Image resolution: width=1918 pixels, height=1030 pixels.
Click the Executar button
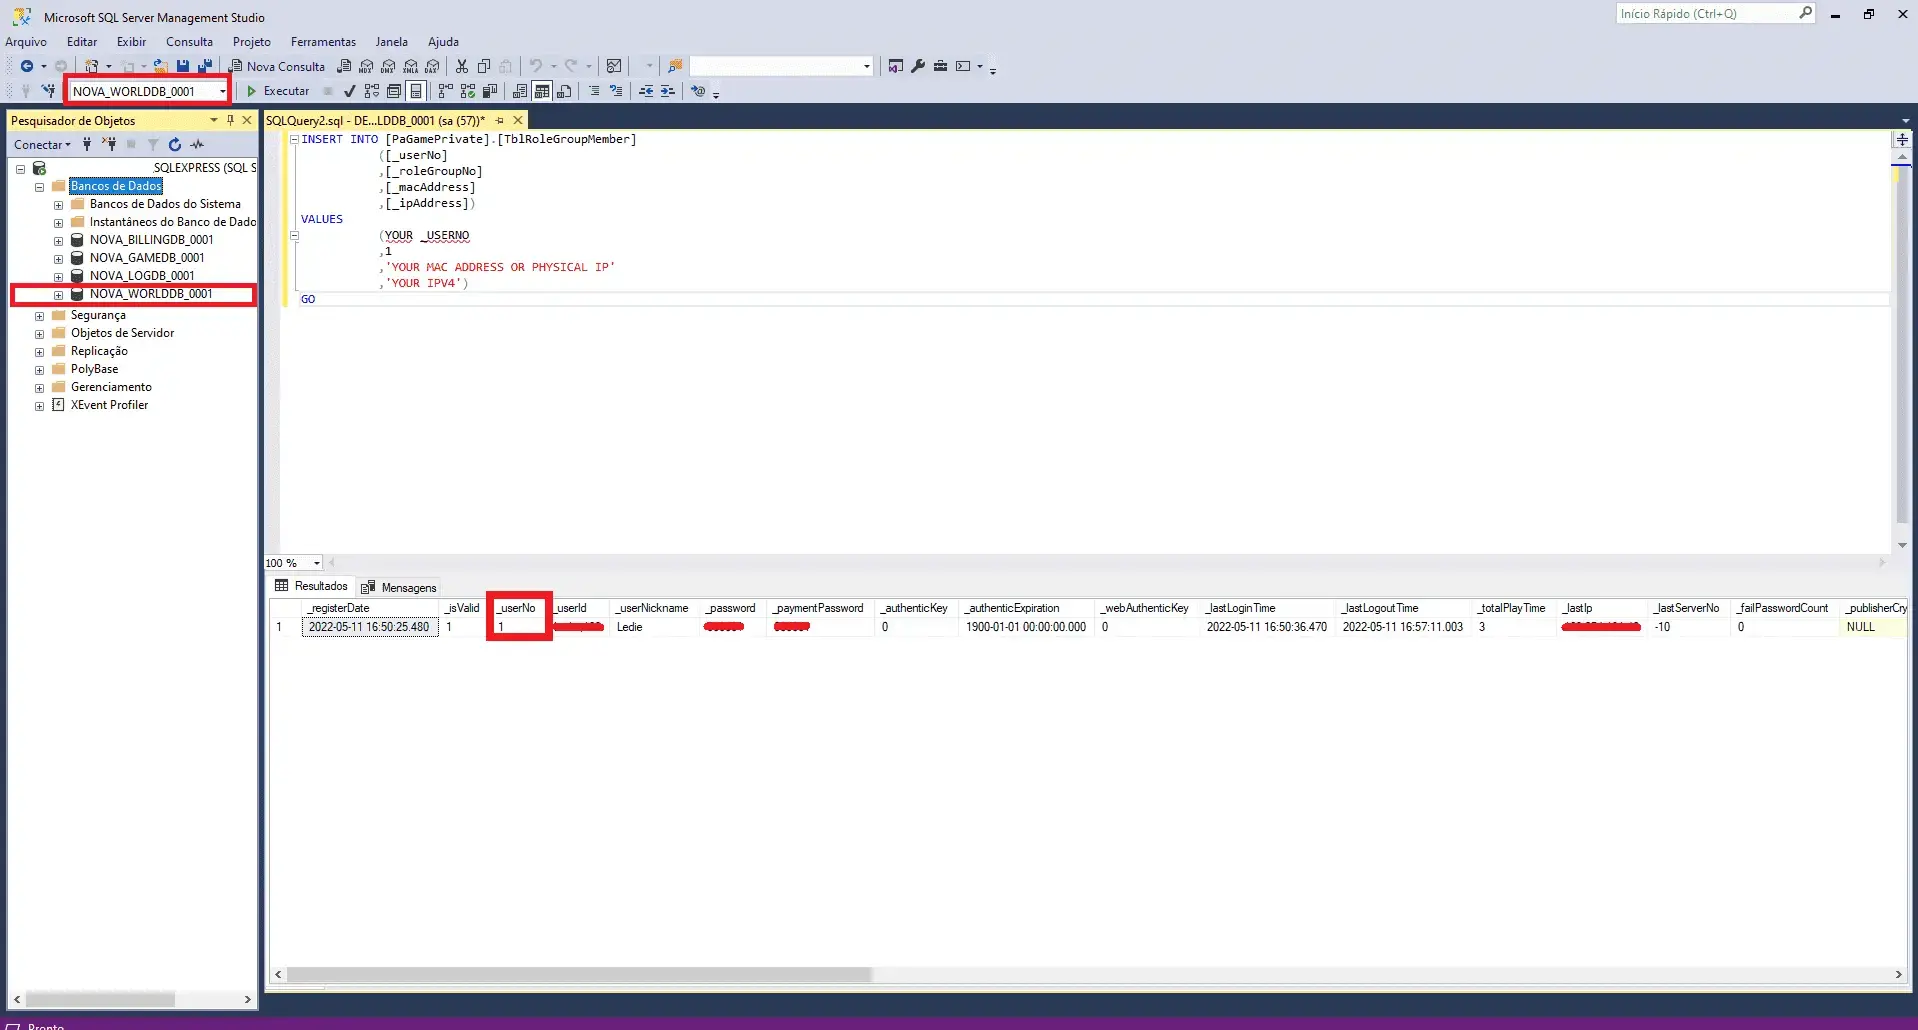click(x=278, y=91)
